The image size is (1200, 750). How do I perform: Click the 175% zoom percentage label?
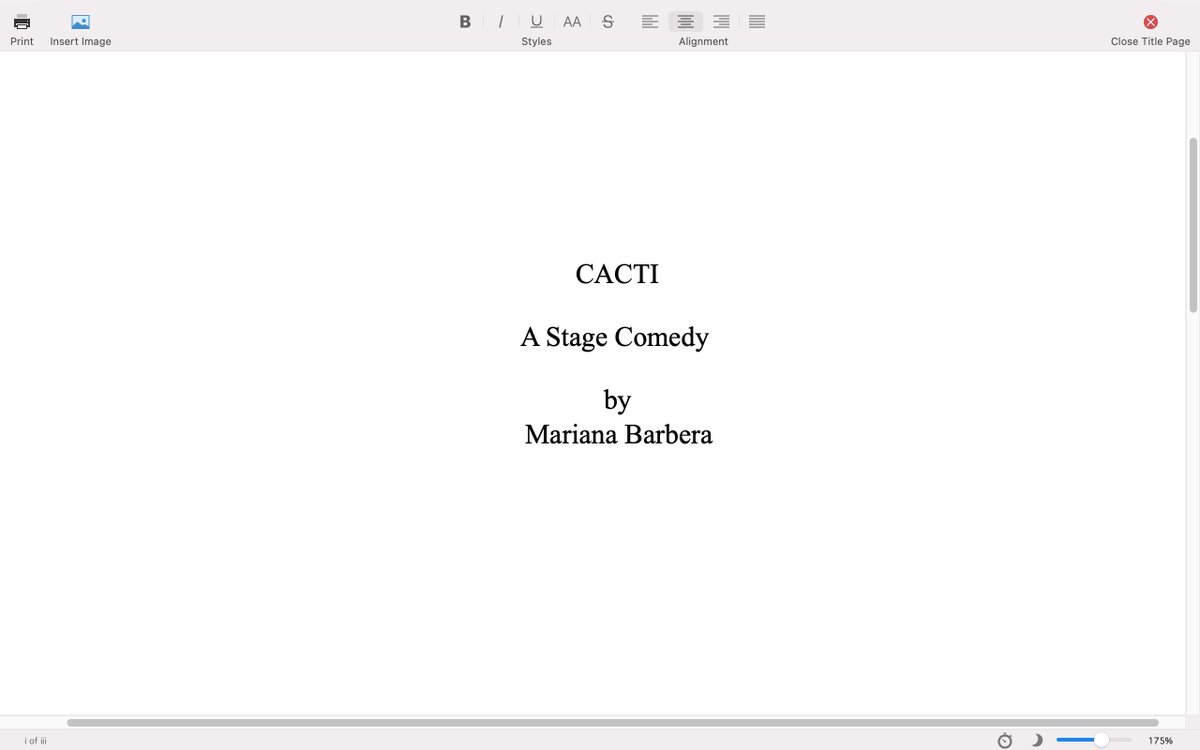point(1160,740)
